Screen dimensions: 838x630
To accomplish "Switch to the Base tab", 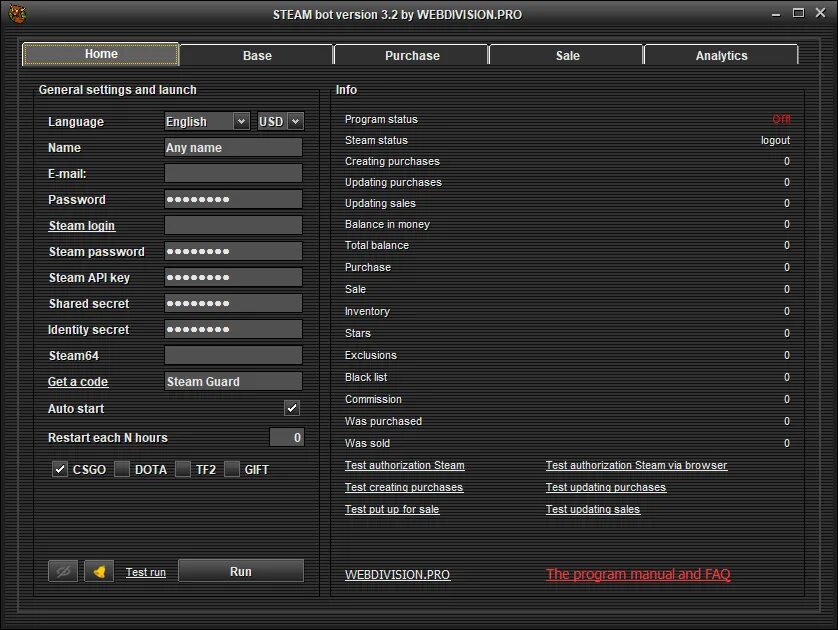I will (x=257, y=55).
